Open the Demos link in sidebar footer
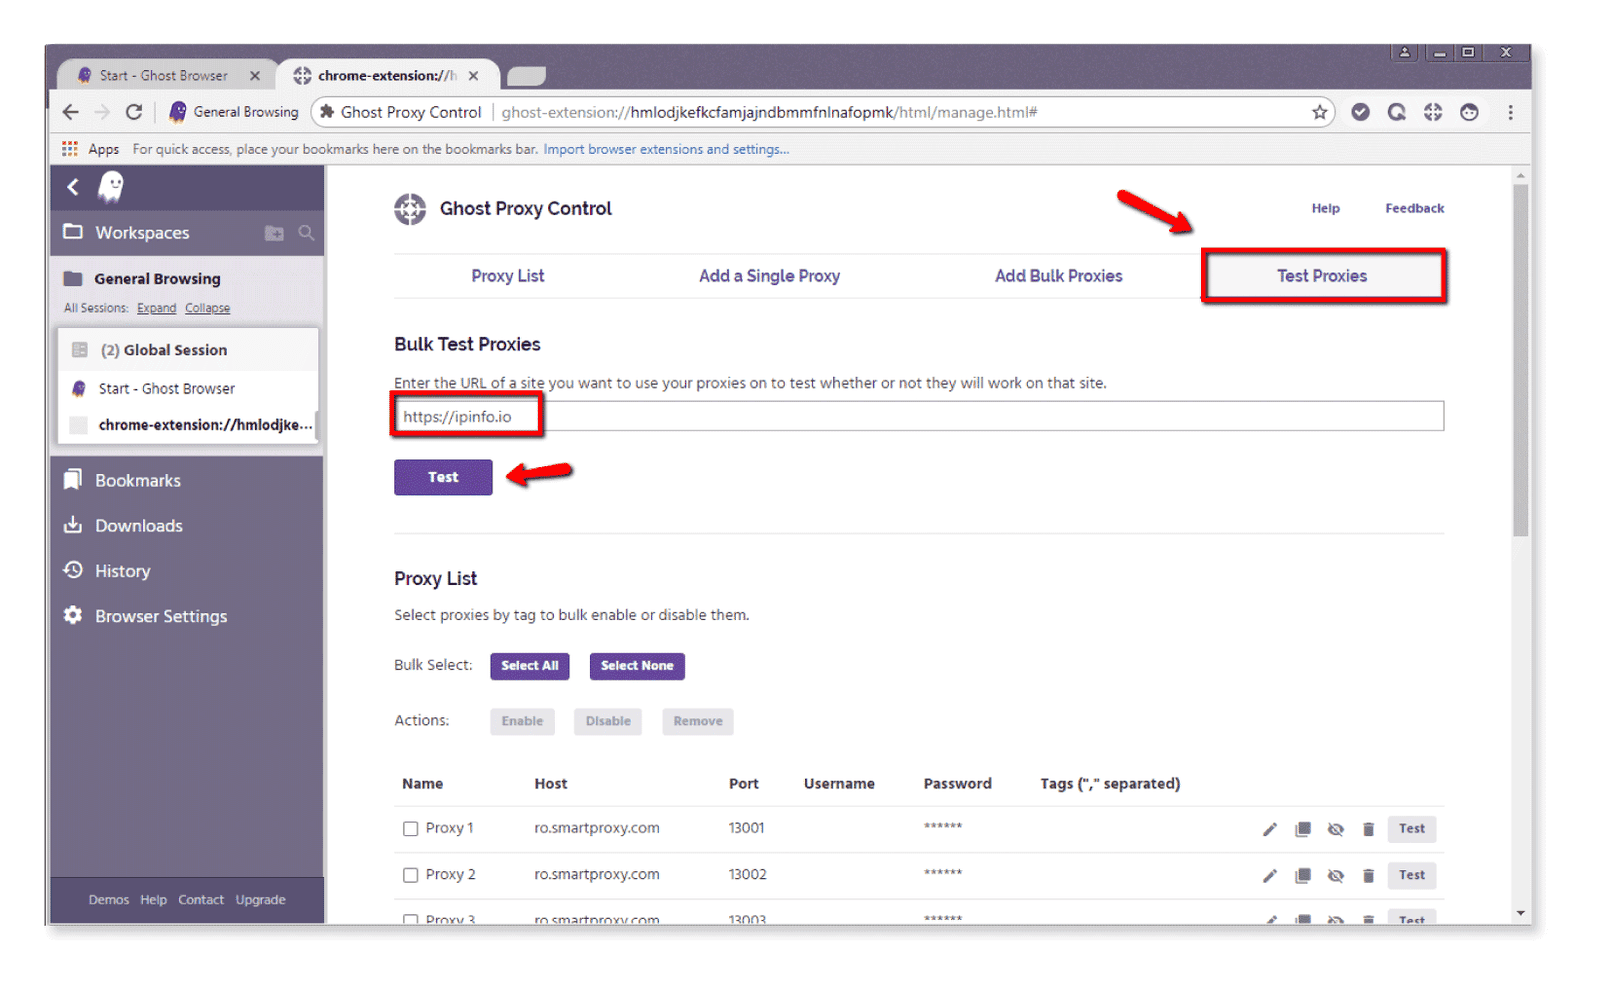This screenshot has width=1599, height=989. tap(108, 900)
